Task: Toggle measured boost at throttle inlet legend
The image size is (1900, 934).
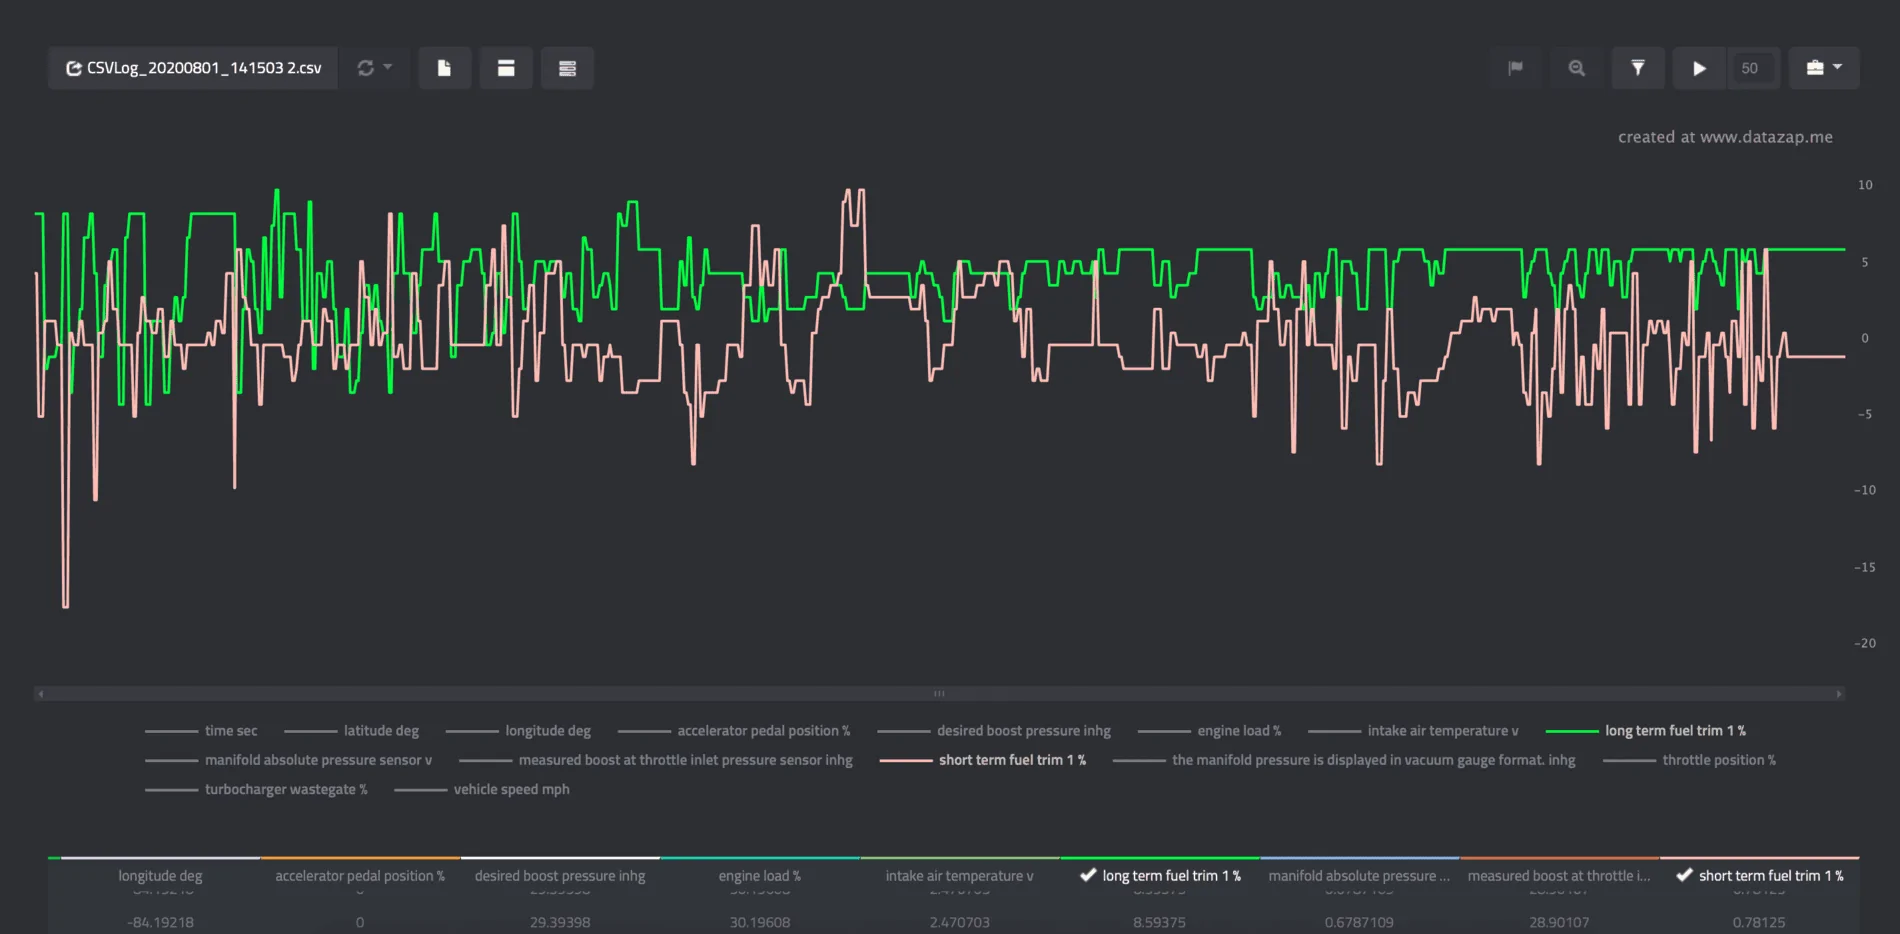Action: [x=656, y=760]
